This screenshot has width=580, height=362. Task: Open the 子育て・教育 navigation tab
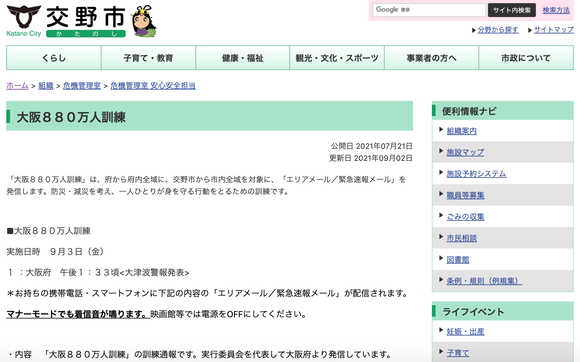pyautogui.click(x=148, y=58)
